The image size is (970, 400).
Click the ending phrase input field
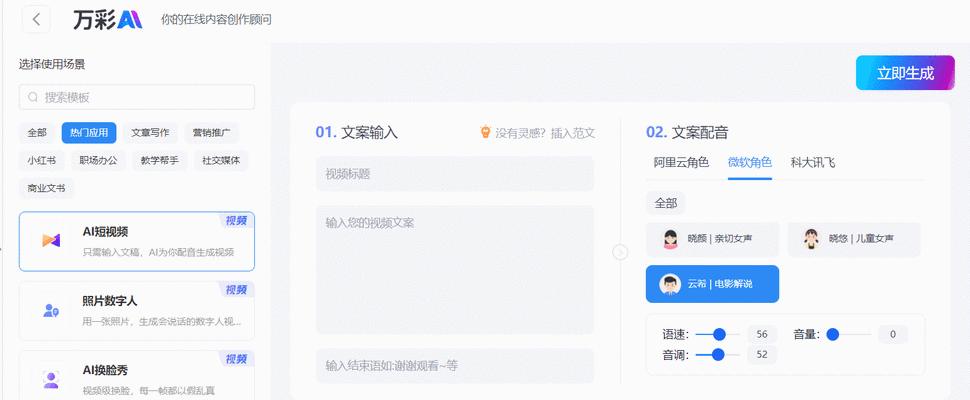point(455,365)
